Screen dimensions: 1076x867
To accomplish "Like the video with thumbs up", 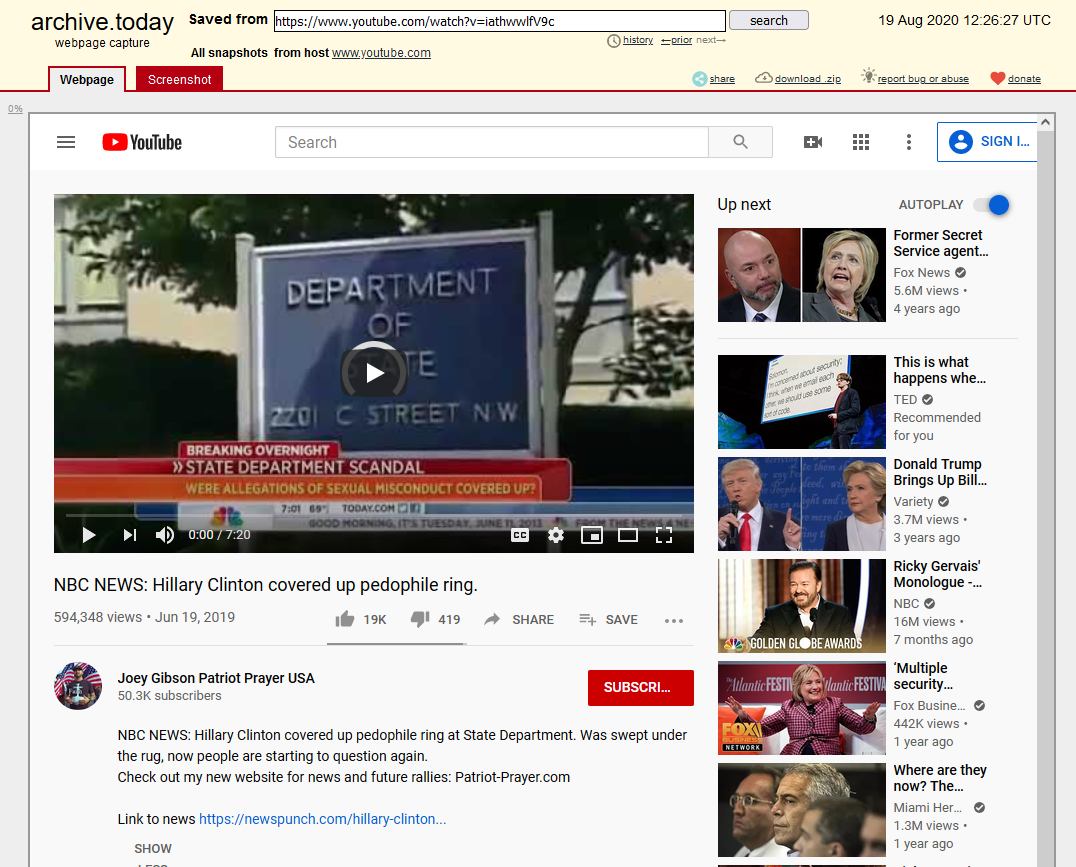I will (x=360, y=620).
